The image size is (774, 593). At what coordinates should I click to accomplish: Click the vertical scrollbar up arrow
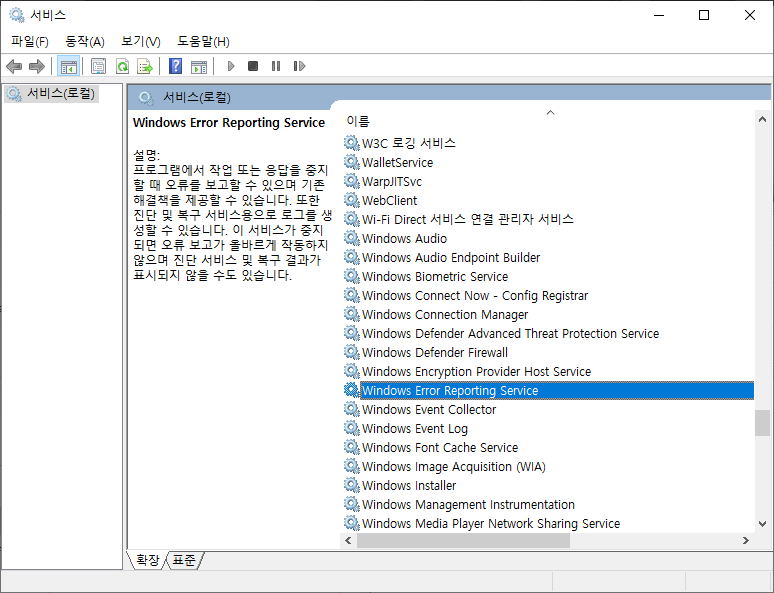pyautogui.click(x=762, y=119)
